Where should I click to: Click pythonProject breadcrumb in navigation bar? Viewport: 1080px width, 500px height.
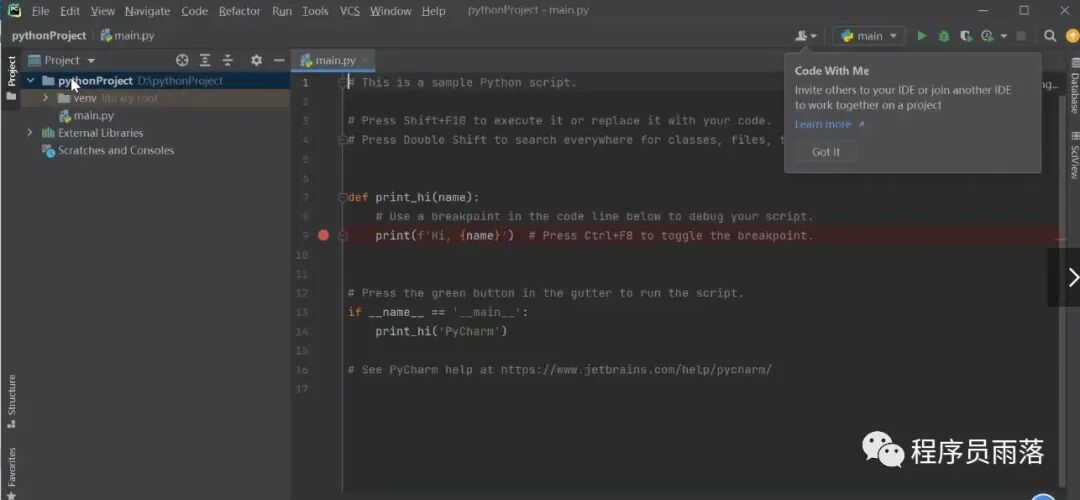coord(49,36)
